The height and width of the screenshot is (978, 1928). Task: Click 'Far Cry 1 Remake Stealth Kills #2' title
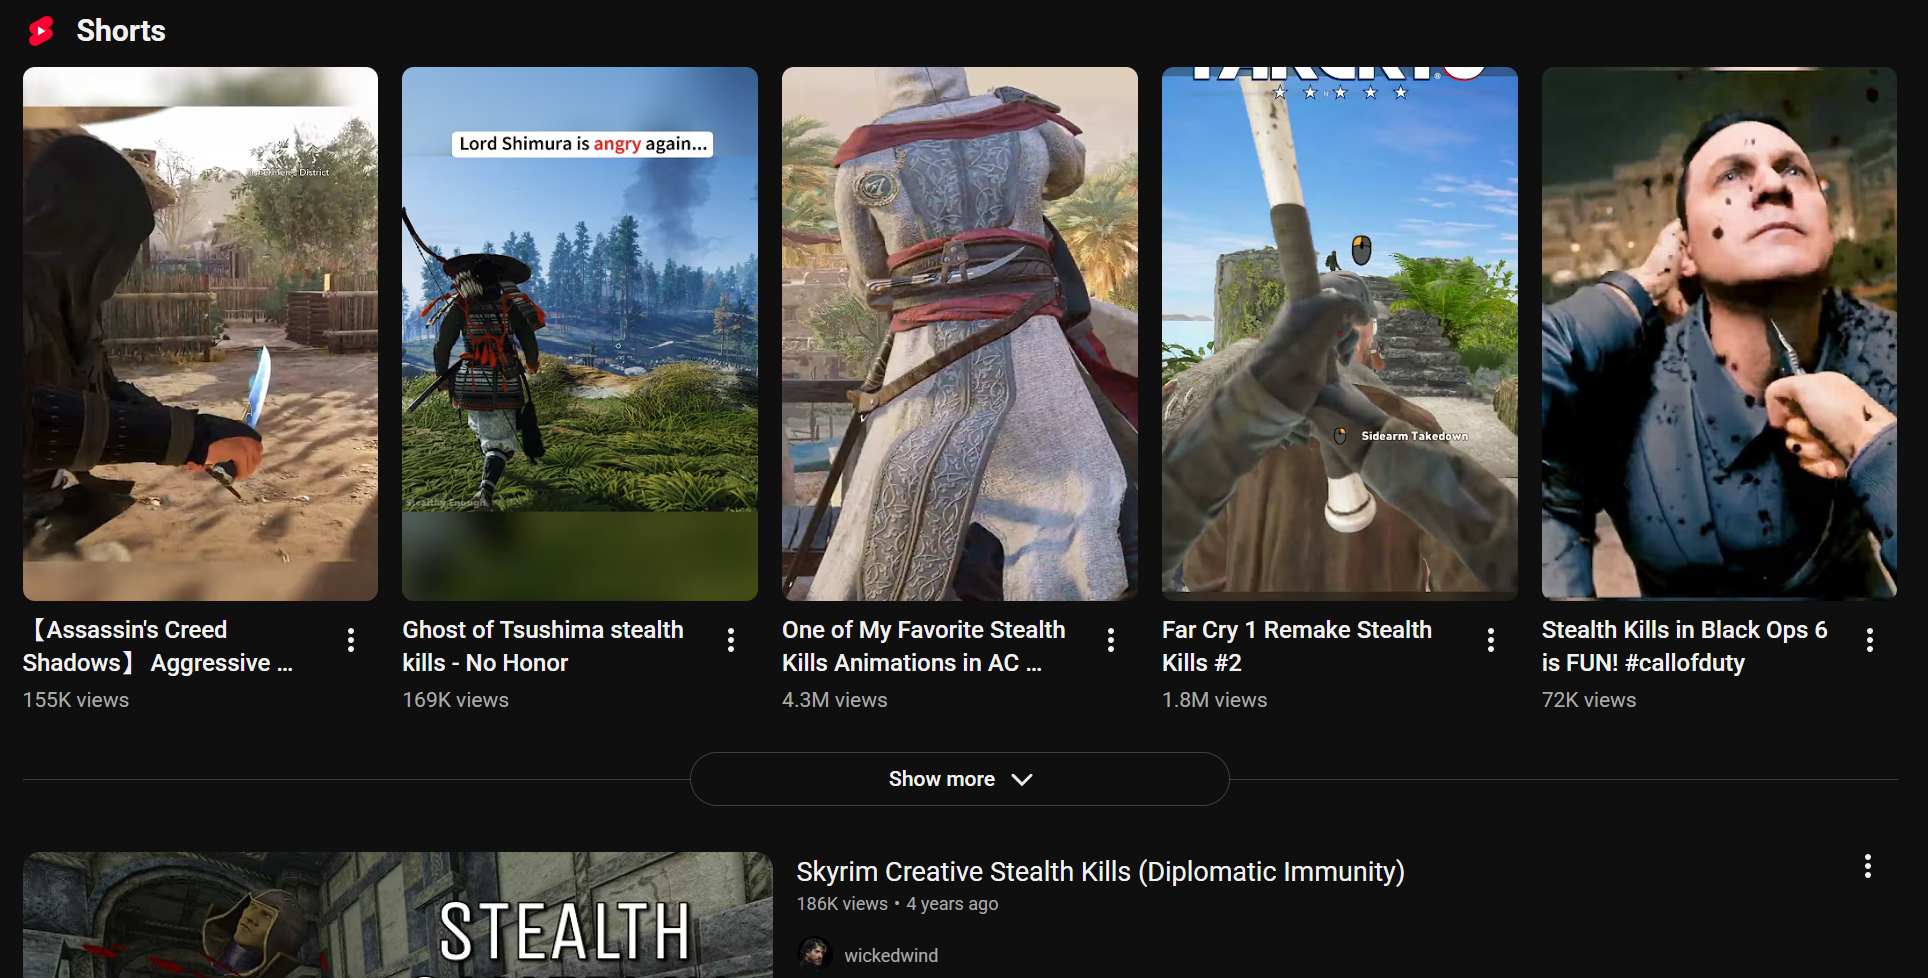tap(1297, 646)
